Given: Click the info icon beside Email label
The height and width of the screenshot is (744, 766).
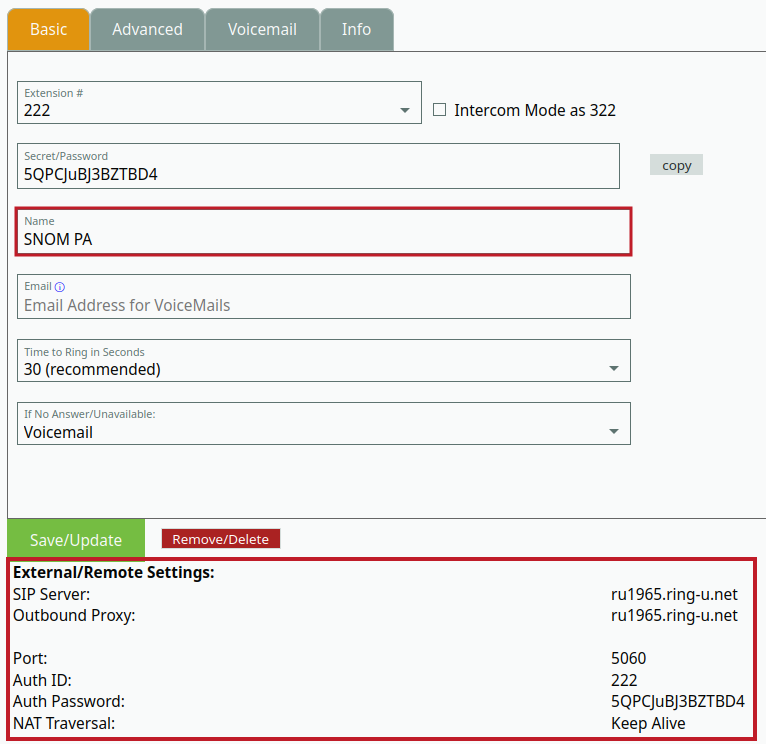Looking at the screenshot, I should pyautogui.click(x=60, y=287).
